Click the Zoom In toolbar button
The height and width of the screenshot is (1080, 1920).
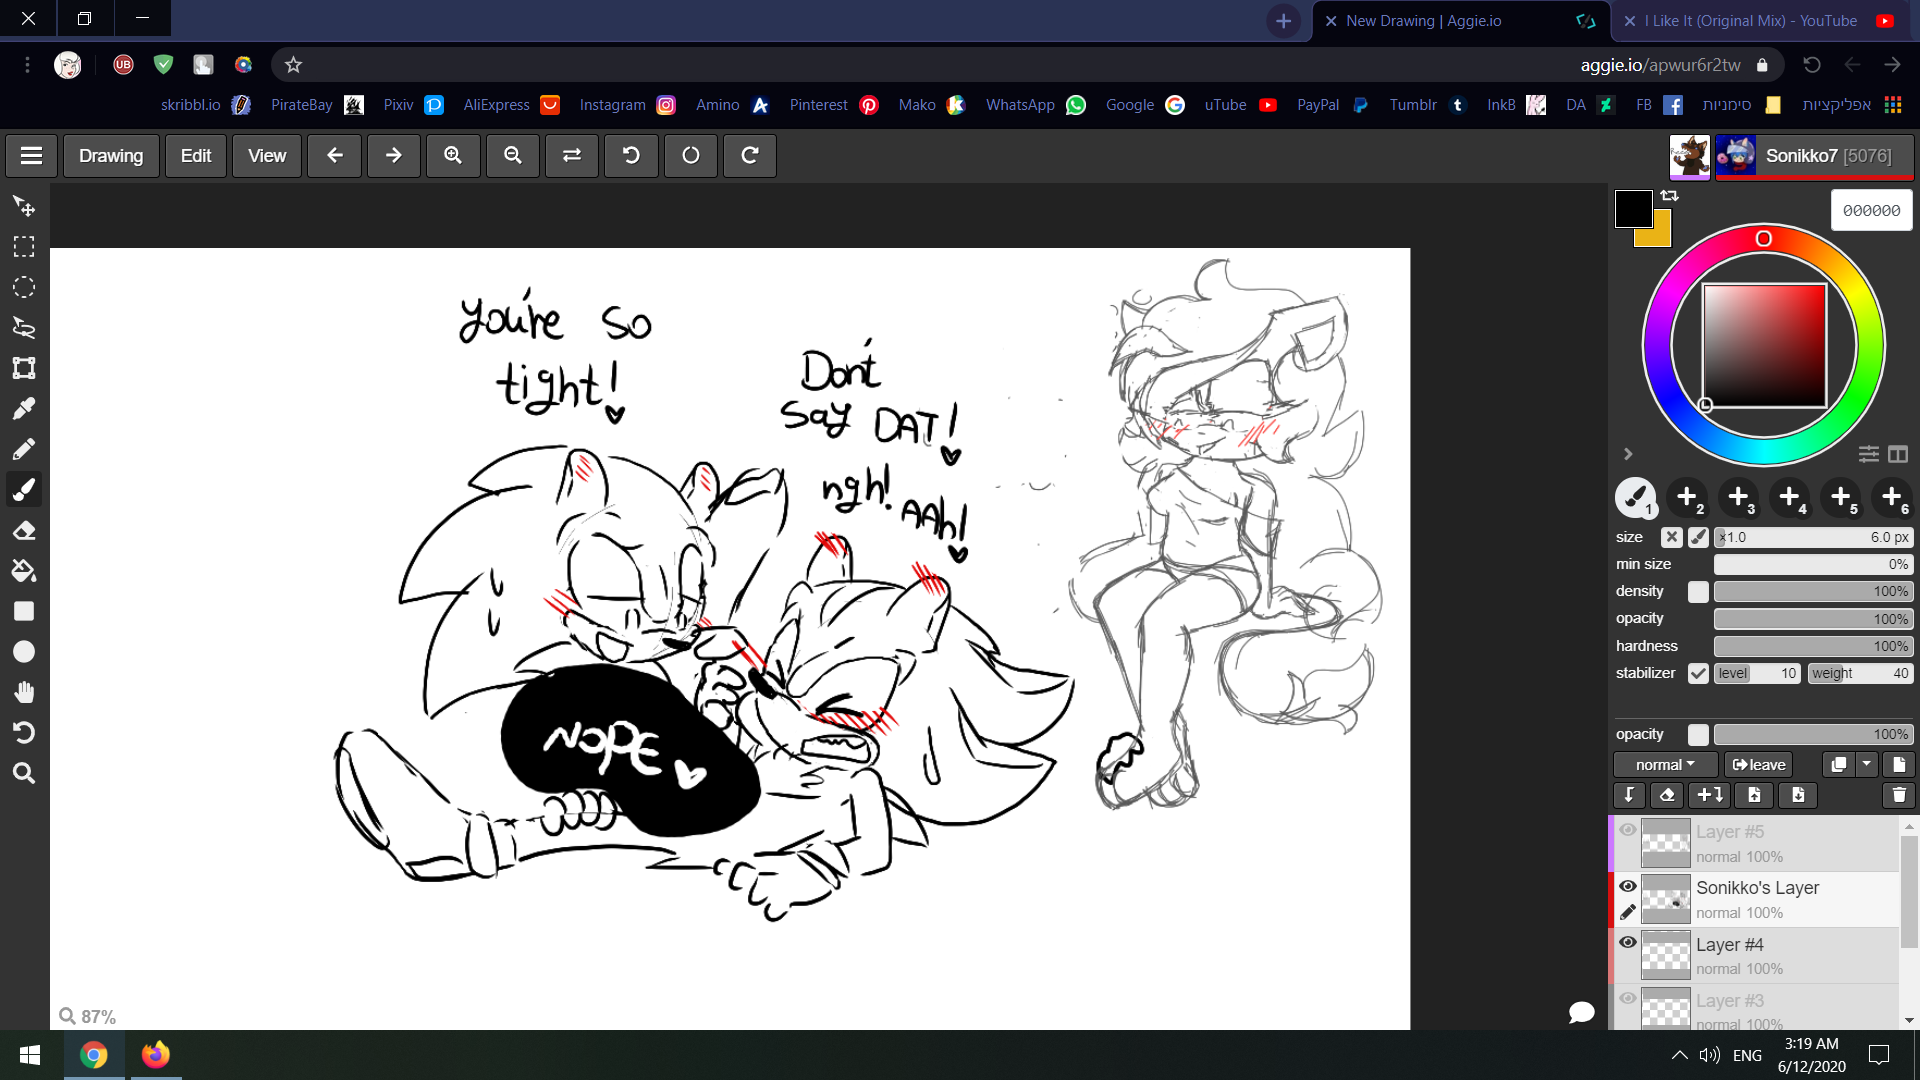[453, 156]
